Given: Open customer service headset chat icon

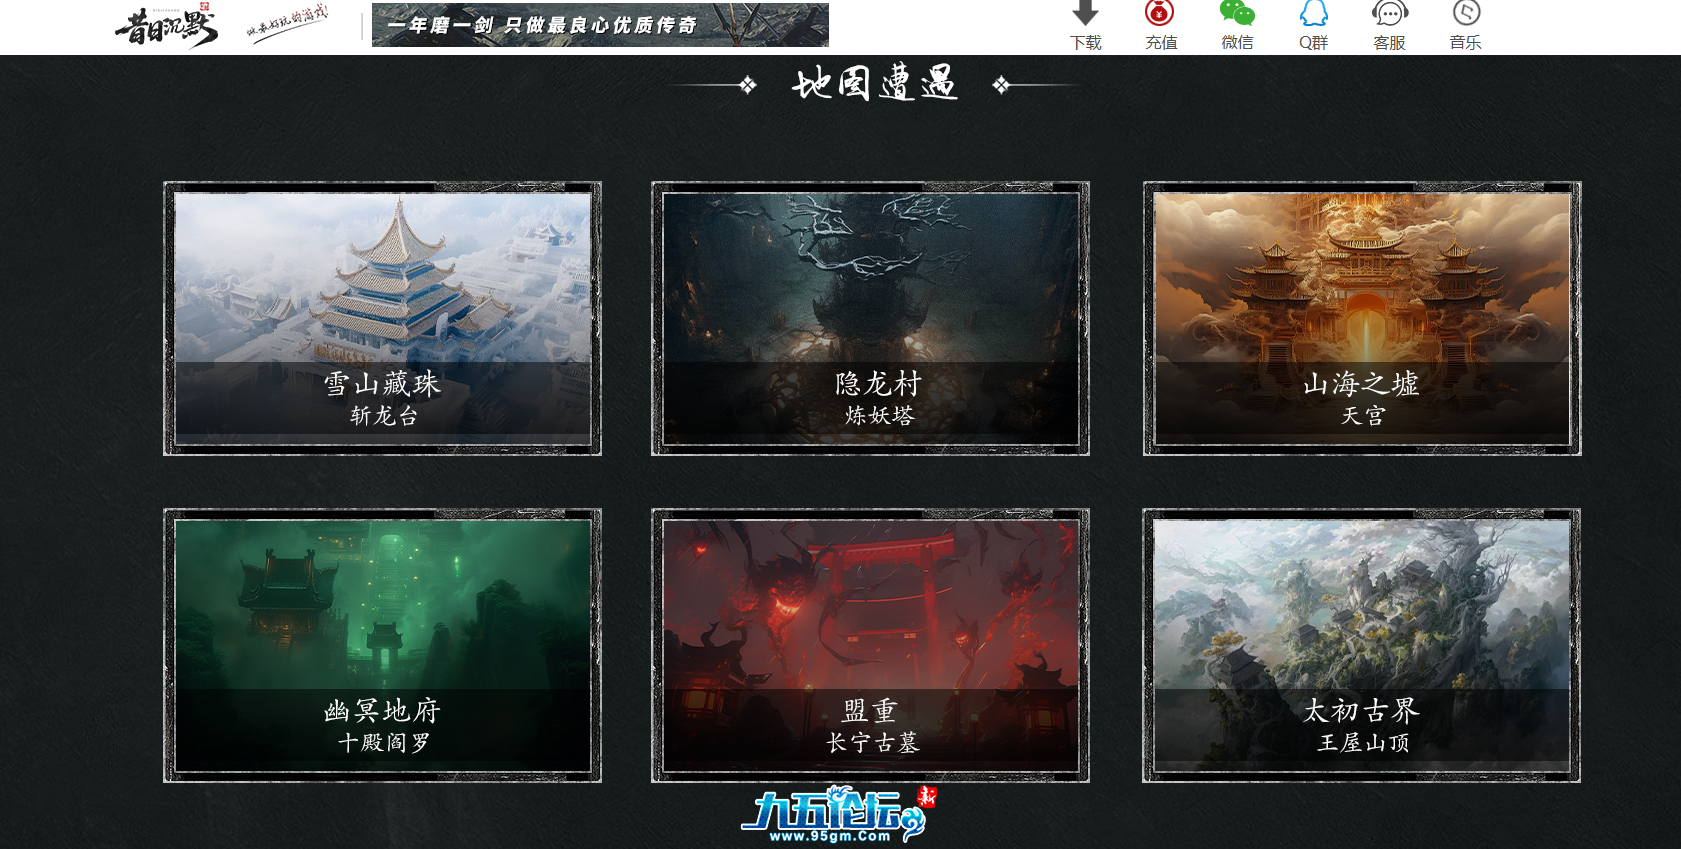Looking at the screenshot, I should click(x=1389, y=13).
